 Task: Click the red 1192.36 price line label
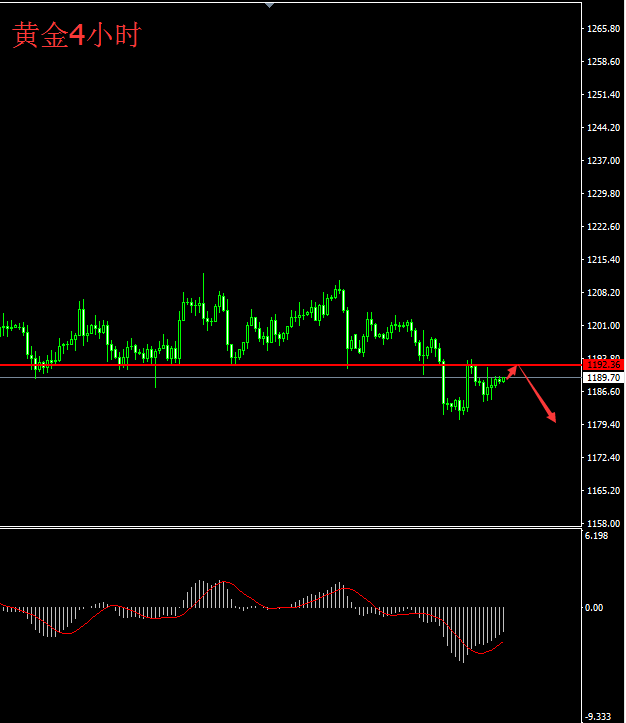click(603, 365)
